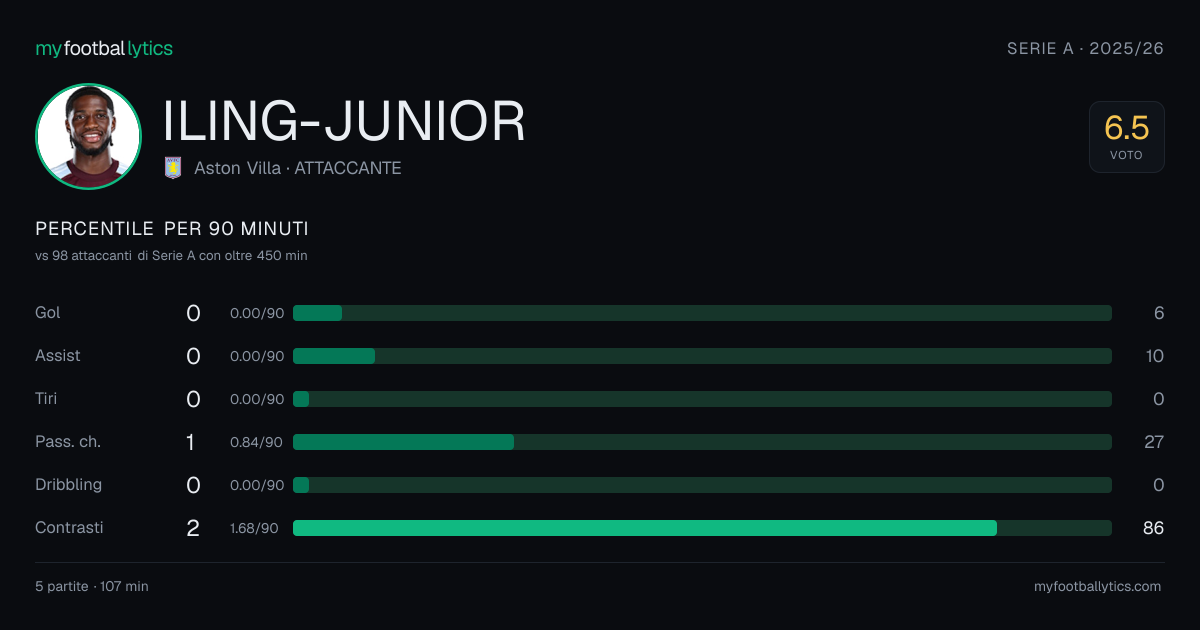Click the Aston Villa club crest
Screen dimensions: 1200x630
point(173,168)
